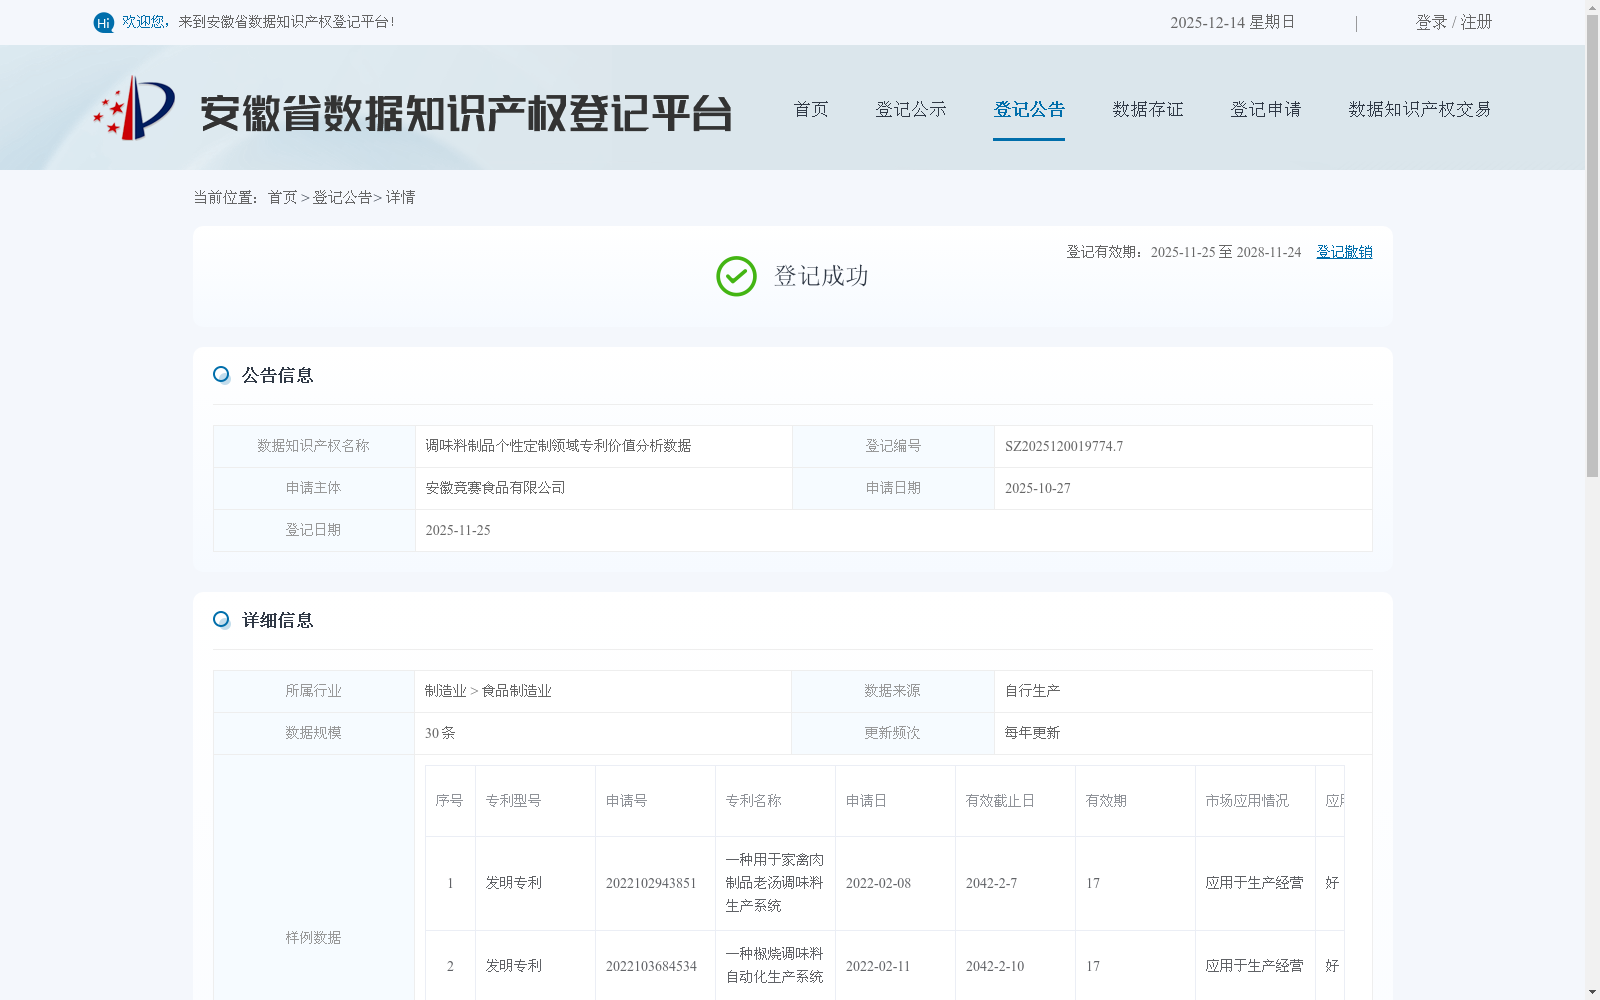This screenshot has width=1600, height=1000.
Task: Click applicant 安徽竞赛食品有限公司
Action: click(x=495, y=488)
